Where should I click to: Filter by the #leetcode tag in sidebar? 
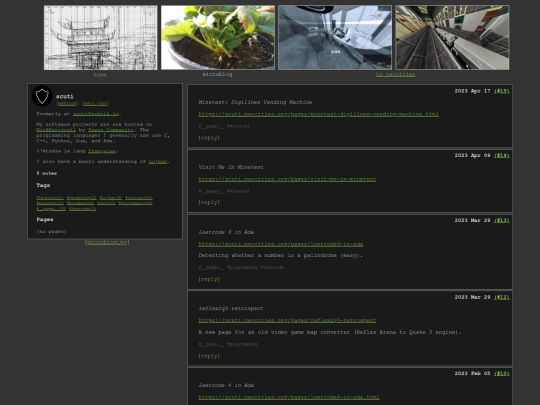click(x=83, y=209)
